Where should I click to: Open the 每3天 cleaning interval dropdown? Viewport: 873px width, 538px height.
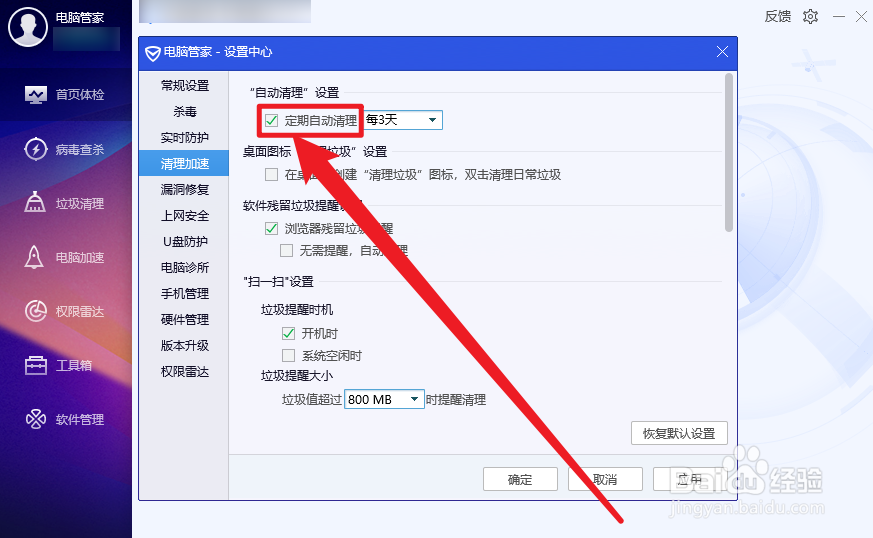click(x=403, y=120)
